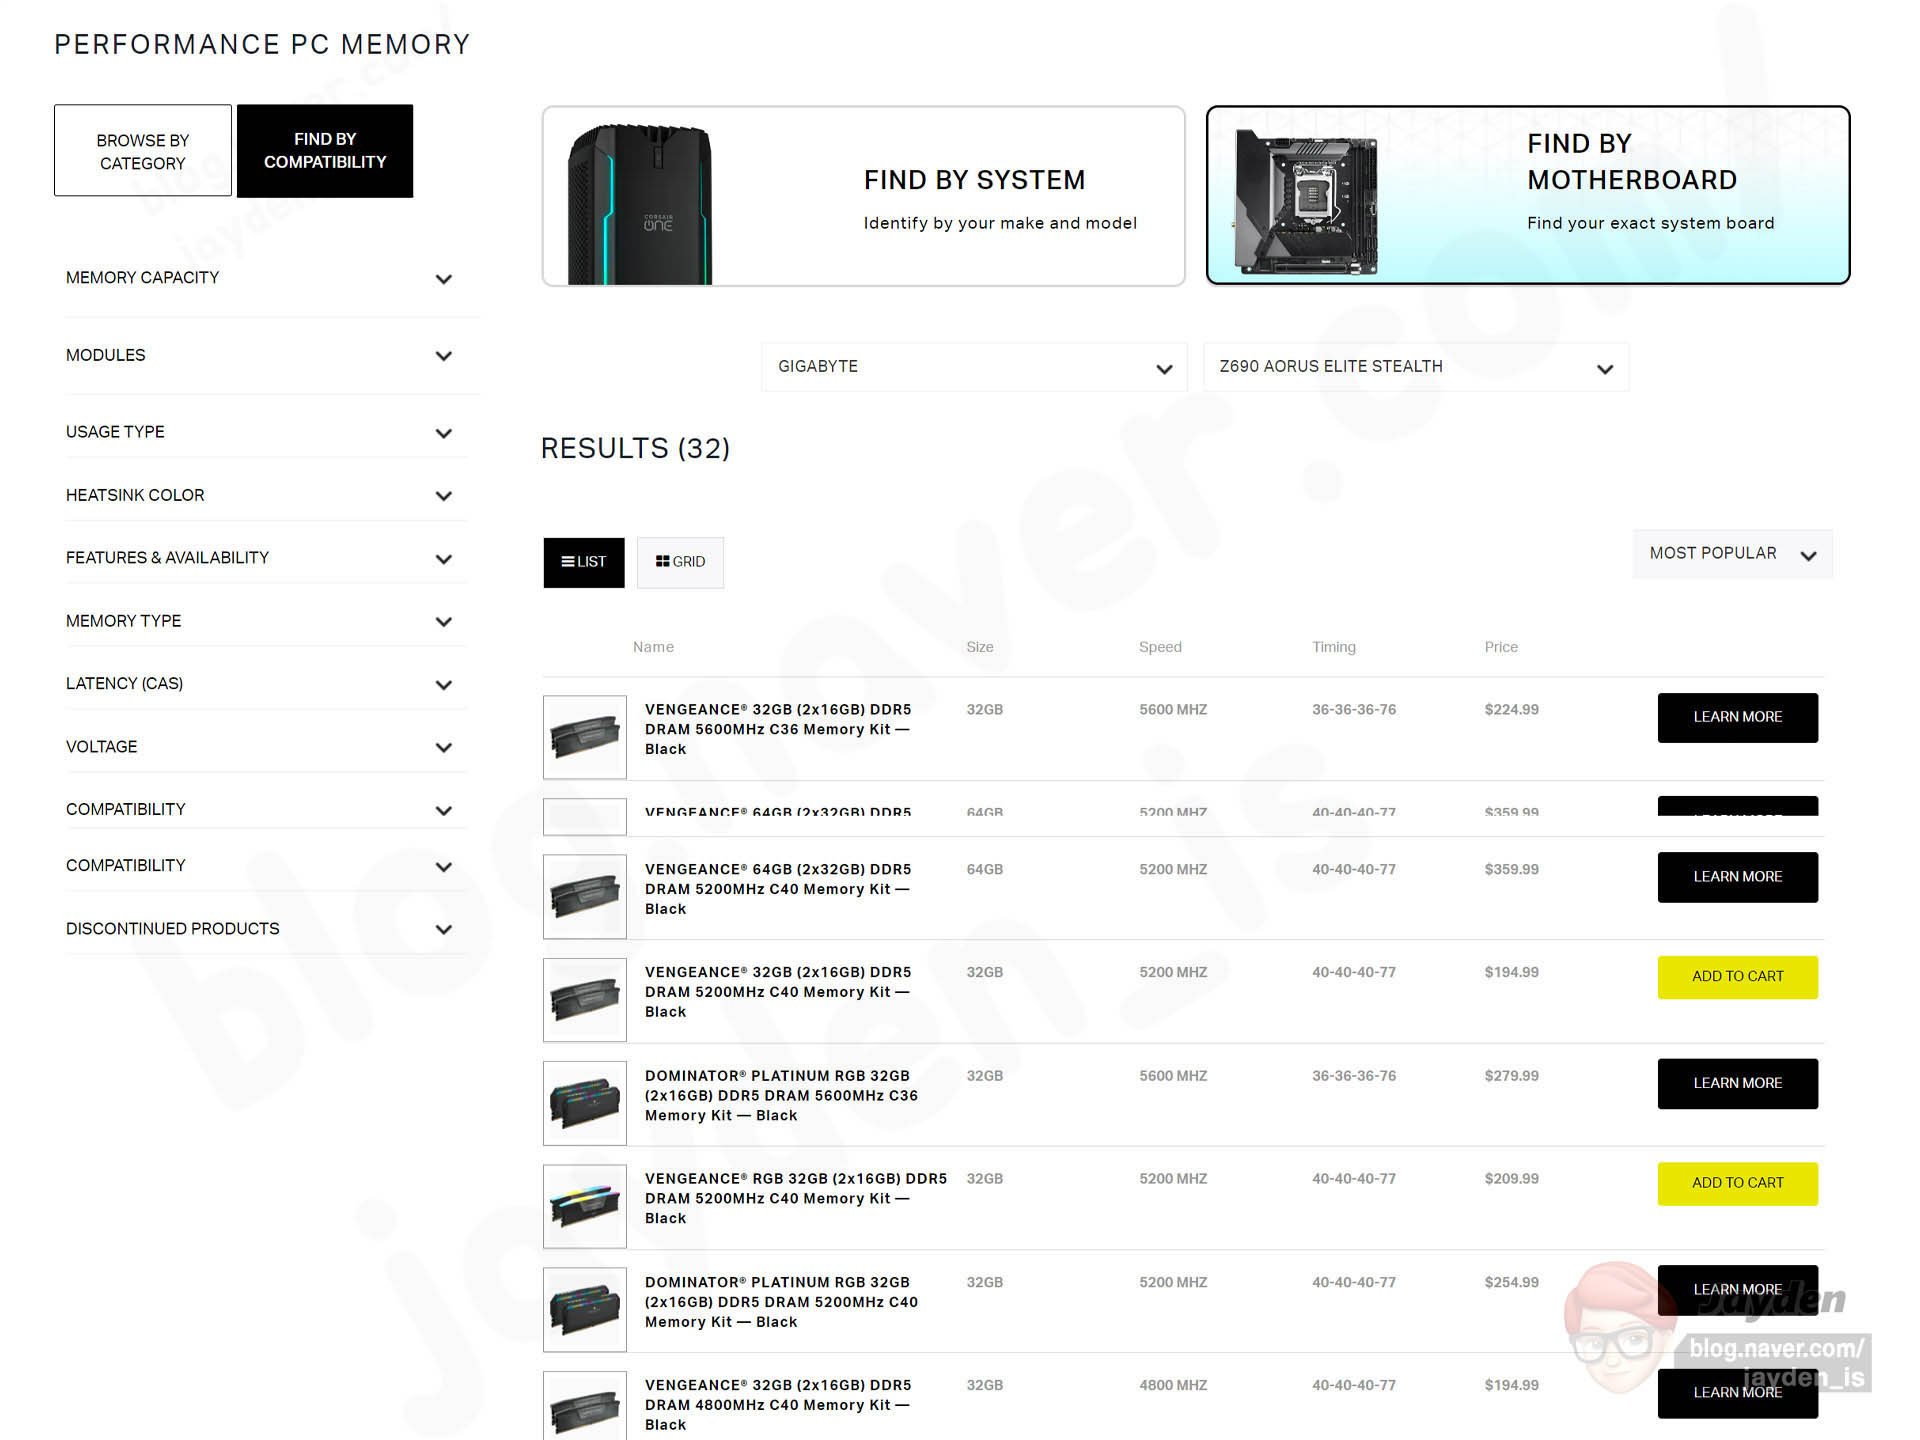The height and width of the screenshot is (1440, 1920).
Task: Click the Results (32) heading
Action: click(x=636, y=448)
